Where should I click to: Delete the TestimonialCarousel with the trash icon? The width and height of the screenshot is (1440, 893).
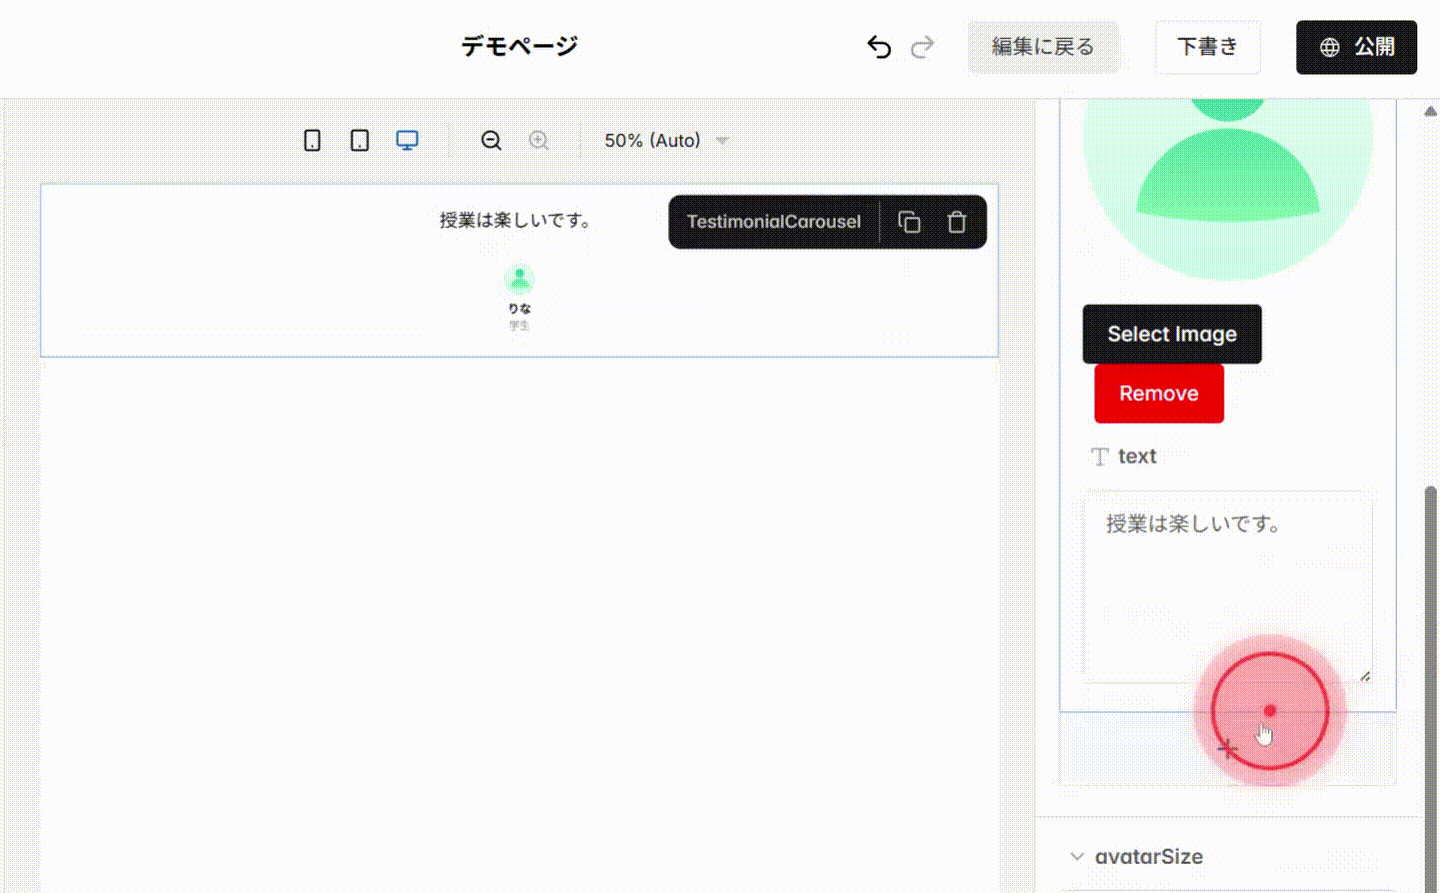coord(956,221)
